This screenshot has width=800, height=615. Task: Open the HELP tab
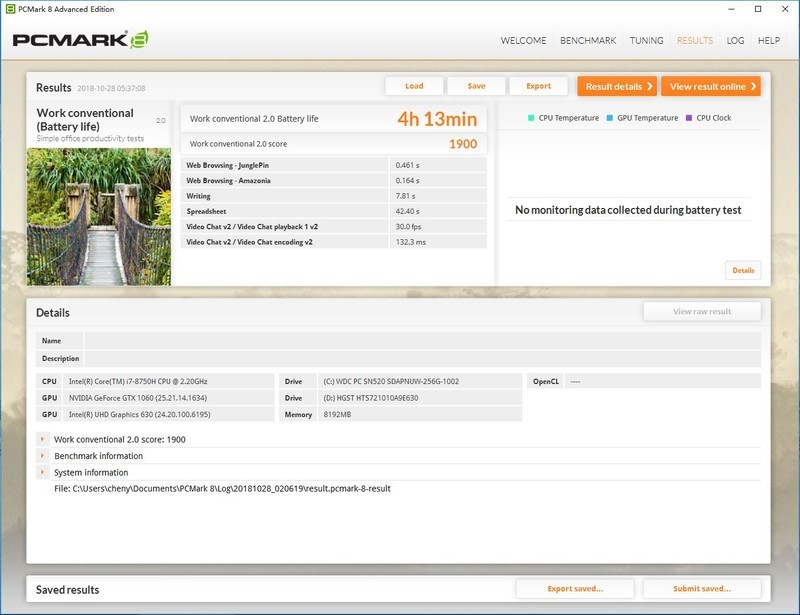coord(769,41)
